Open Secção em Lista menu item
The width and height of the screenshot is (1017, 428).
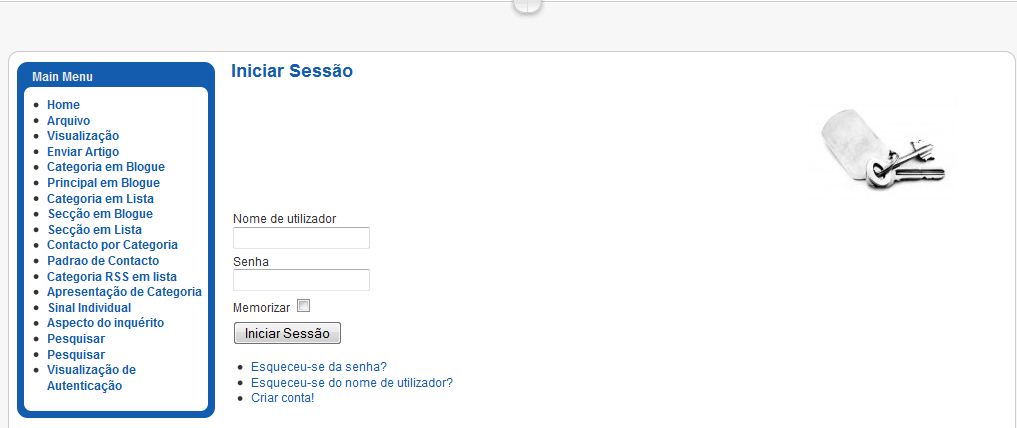(x=95, y=230)
